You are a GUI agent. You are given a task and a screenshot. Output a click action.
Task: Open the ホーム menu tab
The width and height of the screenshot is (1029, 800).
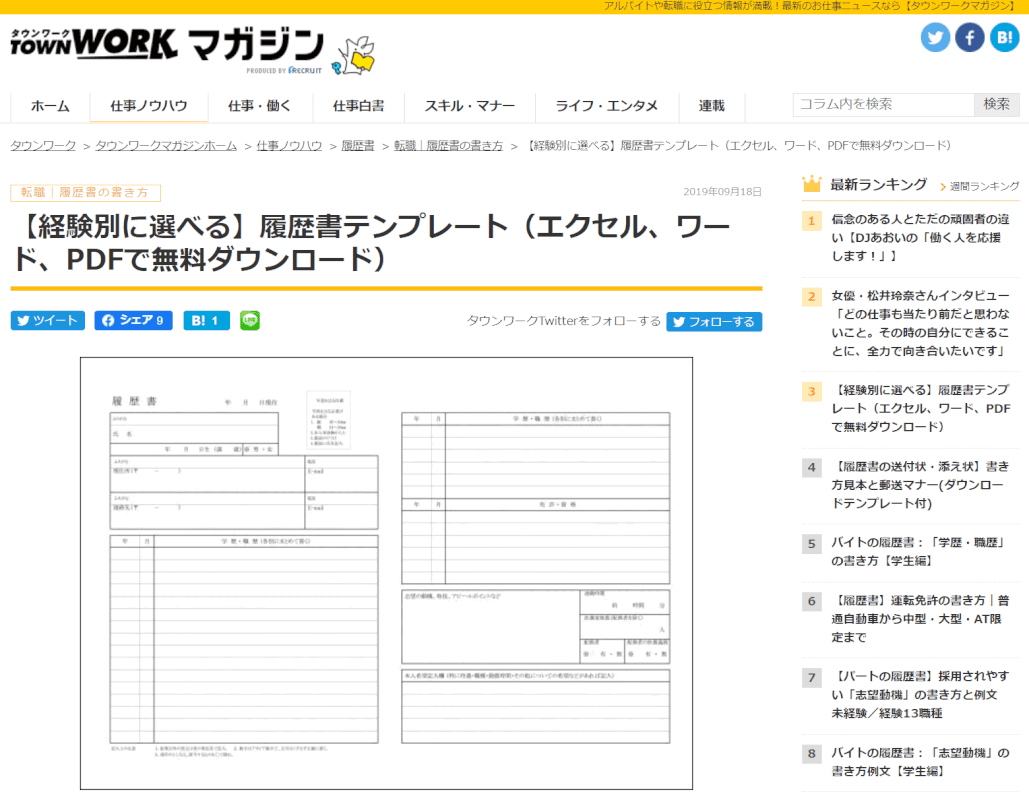(x=50, y=106)
